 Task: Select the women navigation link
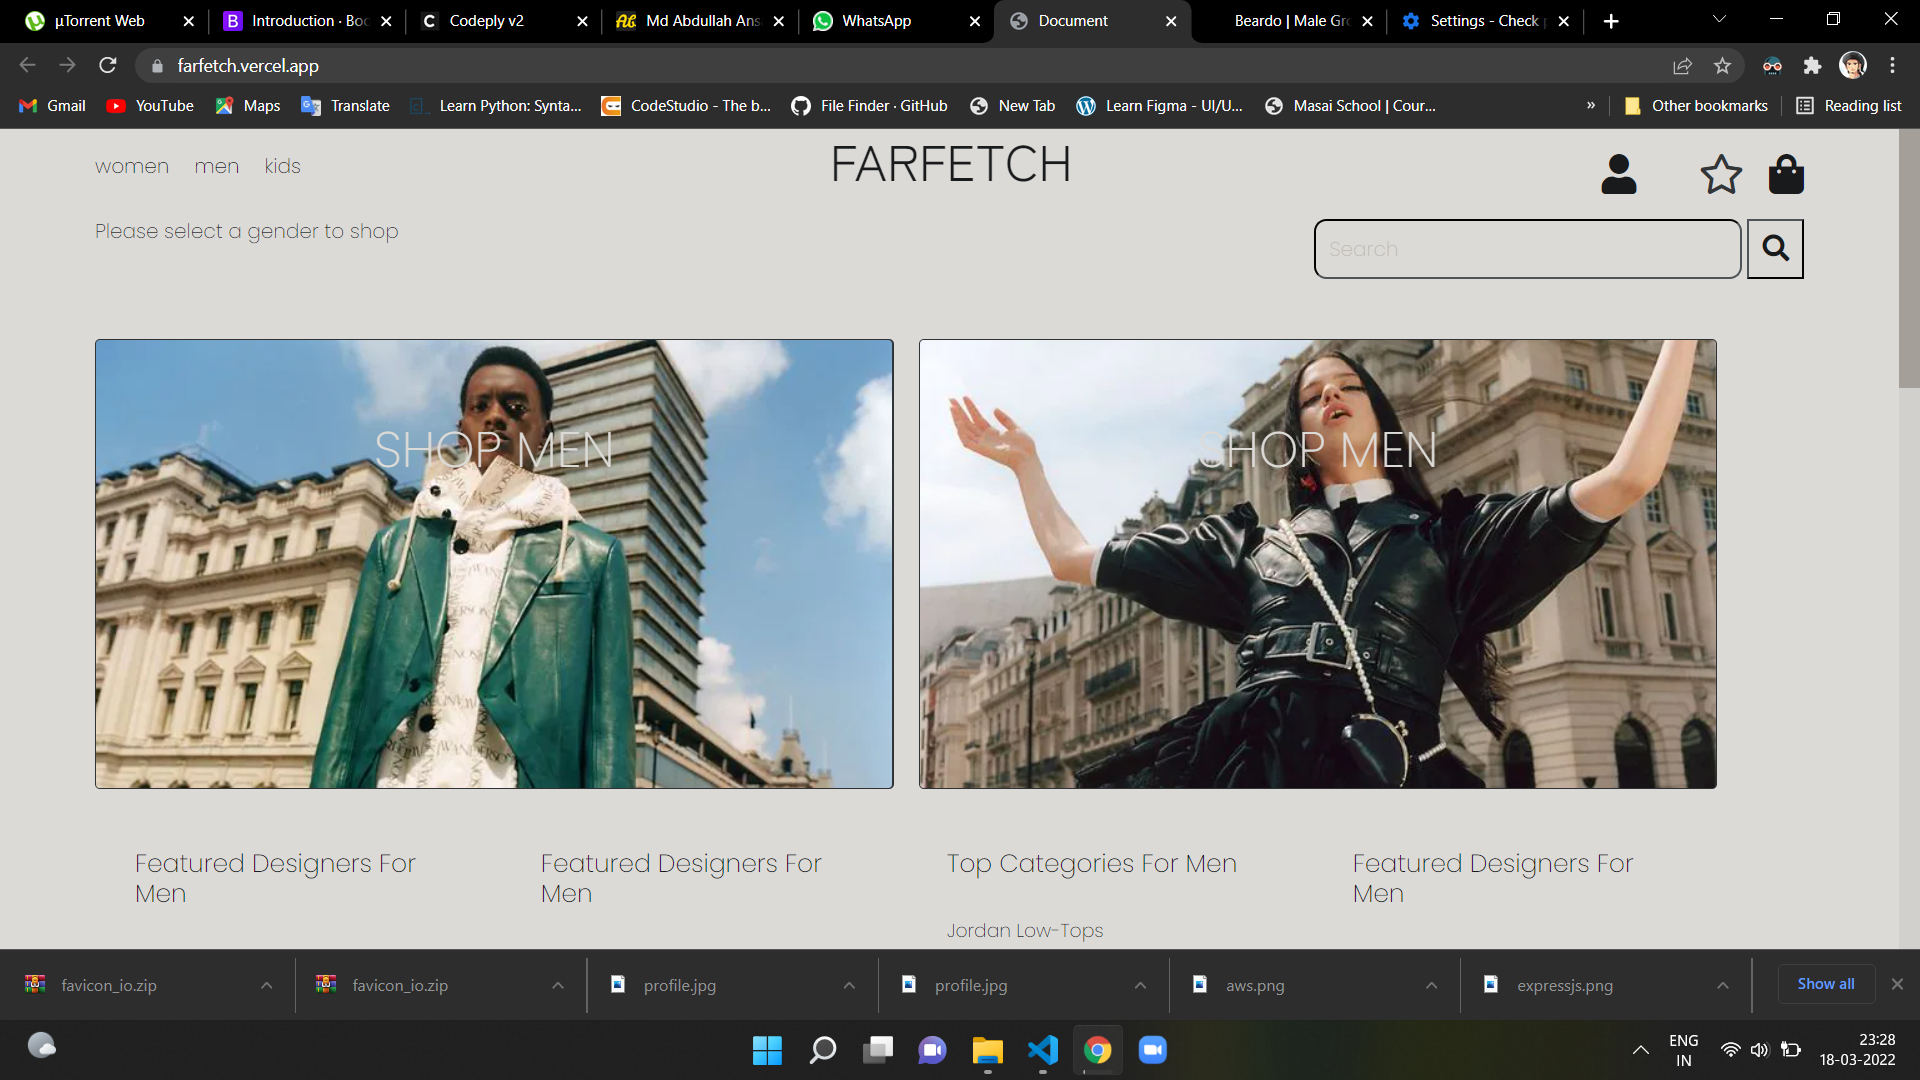(x=132, y=166)
